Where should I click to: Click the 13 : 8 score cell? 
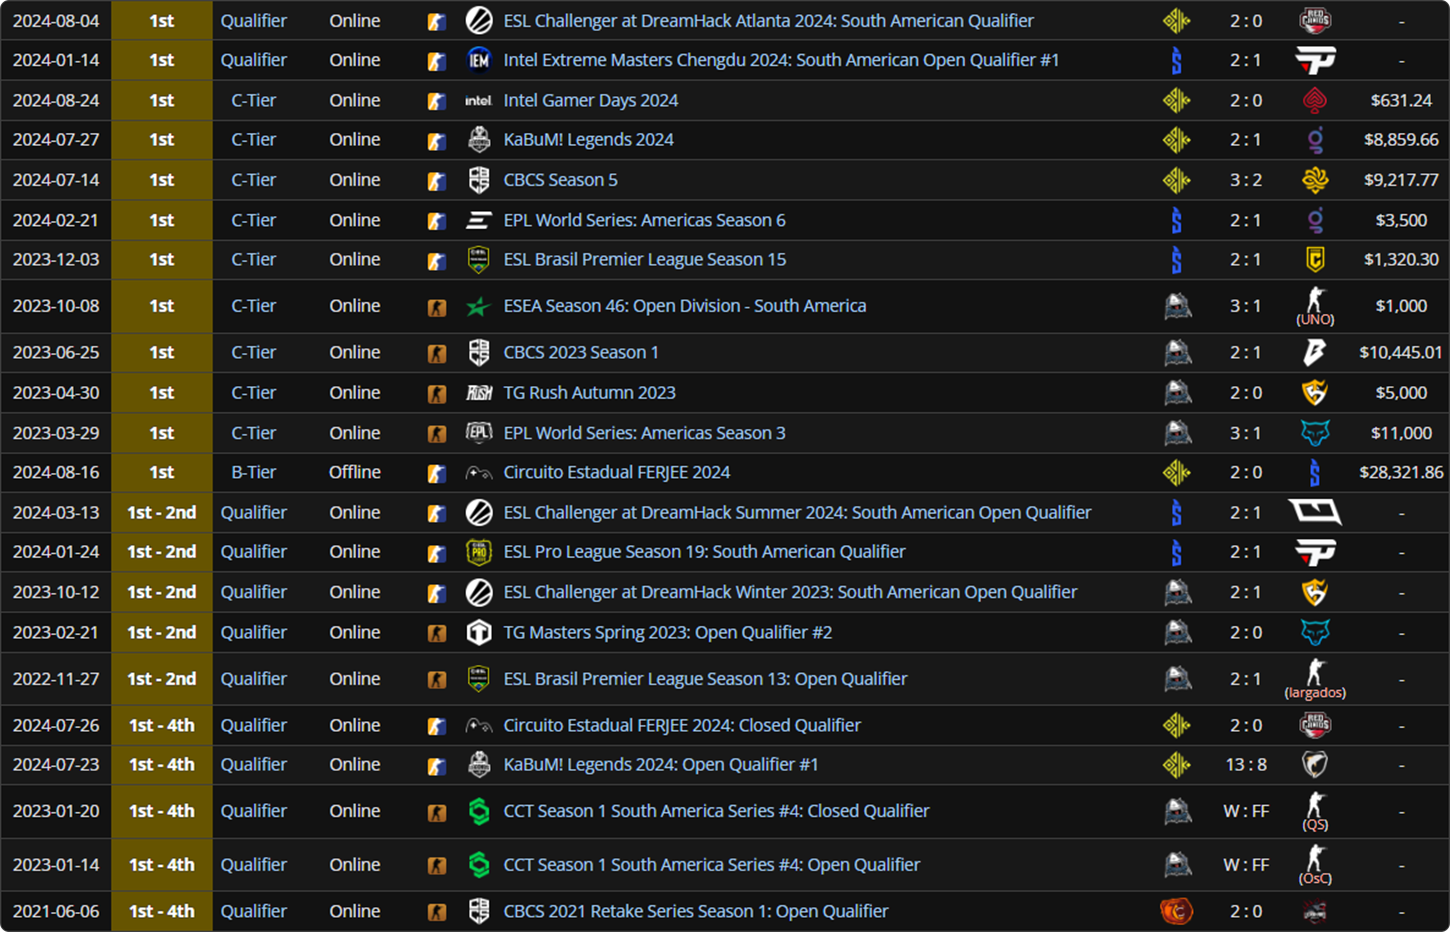pyautogui.click(x=1245, y=765)
